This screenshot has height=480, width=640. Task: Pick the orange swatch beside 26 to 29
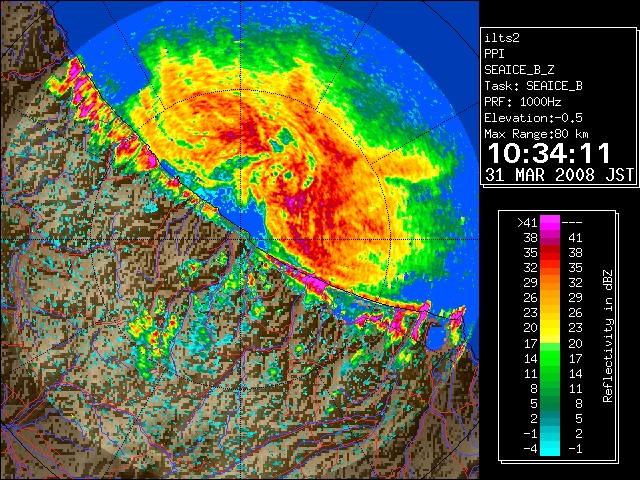point(550,298)
